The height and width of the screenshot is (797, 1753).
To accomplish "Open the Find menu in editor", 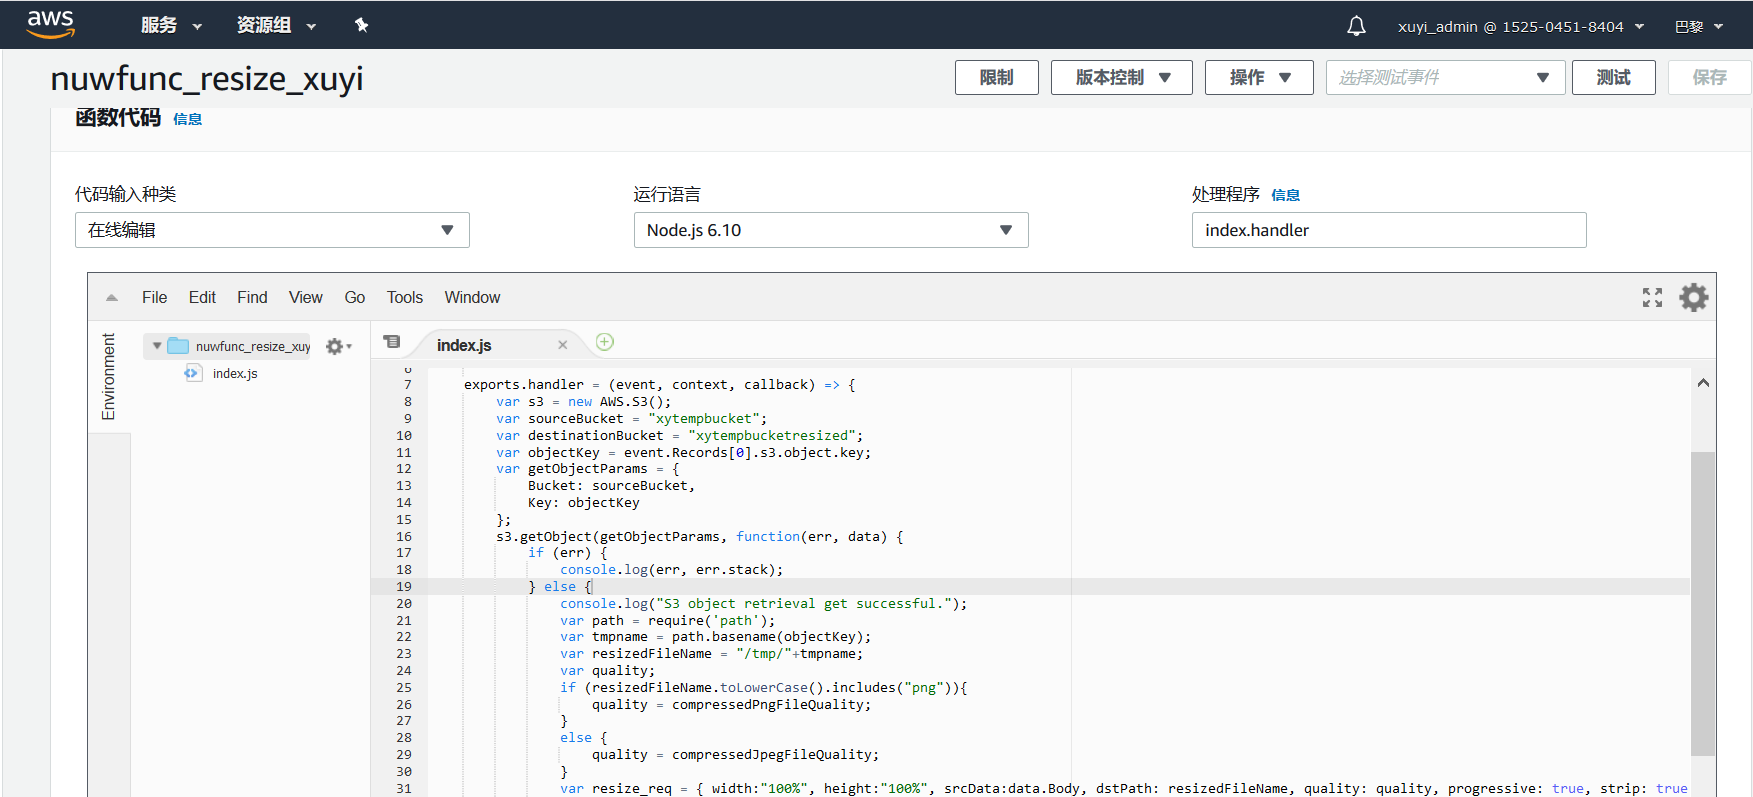I will point(252,297).
